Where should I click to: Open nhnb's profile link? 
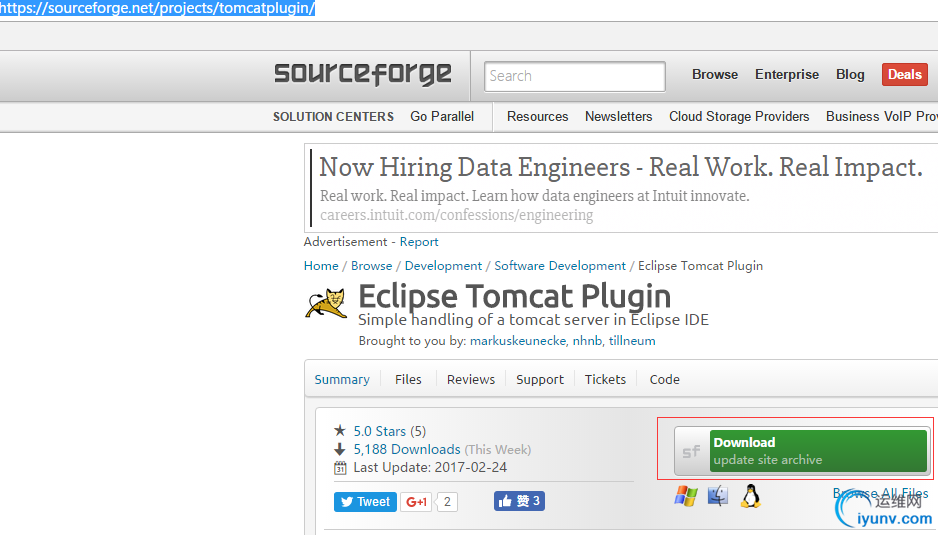(587, 341)
